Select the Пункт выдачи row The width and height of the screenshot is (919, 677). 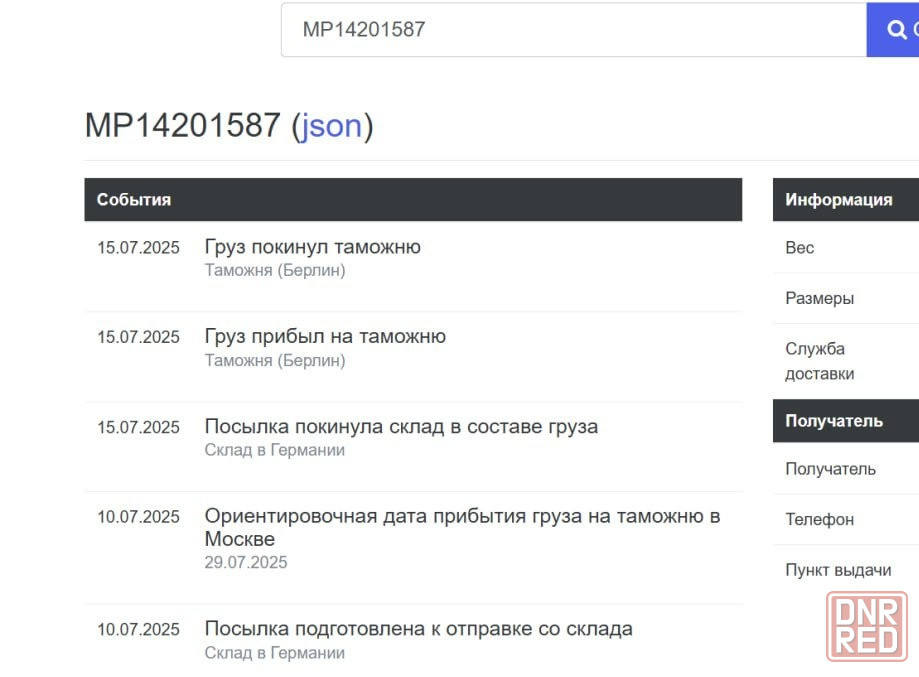point(837,570)
